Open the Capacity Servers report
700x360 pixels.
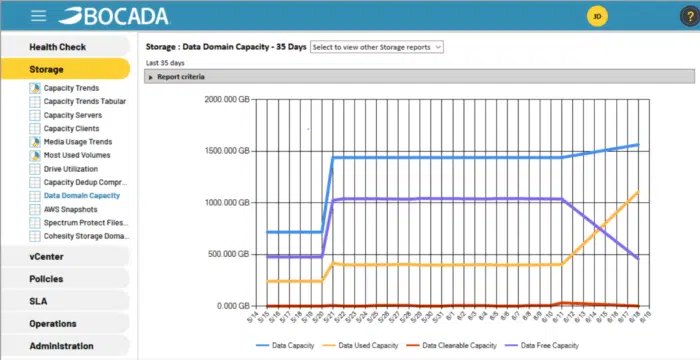(x=73, y=115)
